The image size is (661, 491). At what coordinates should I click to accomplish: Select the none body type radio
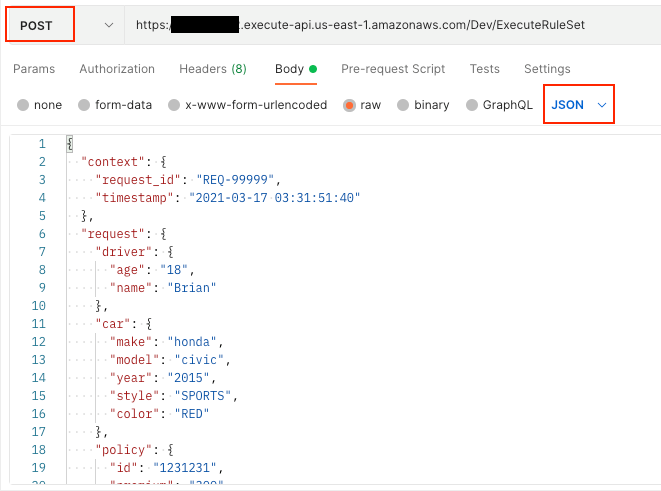tap(23, 105)
